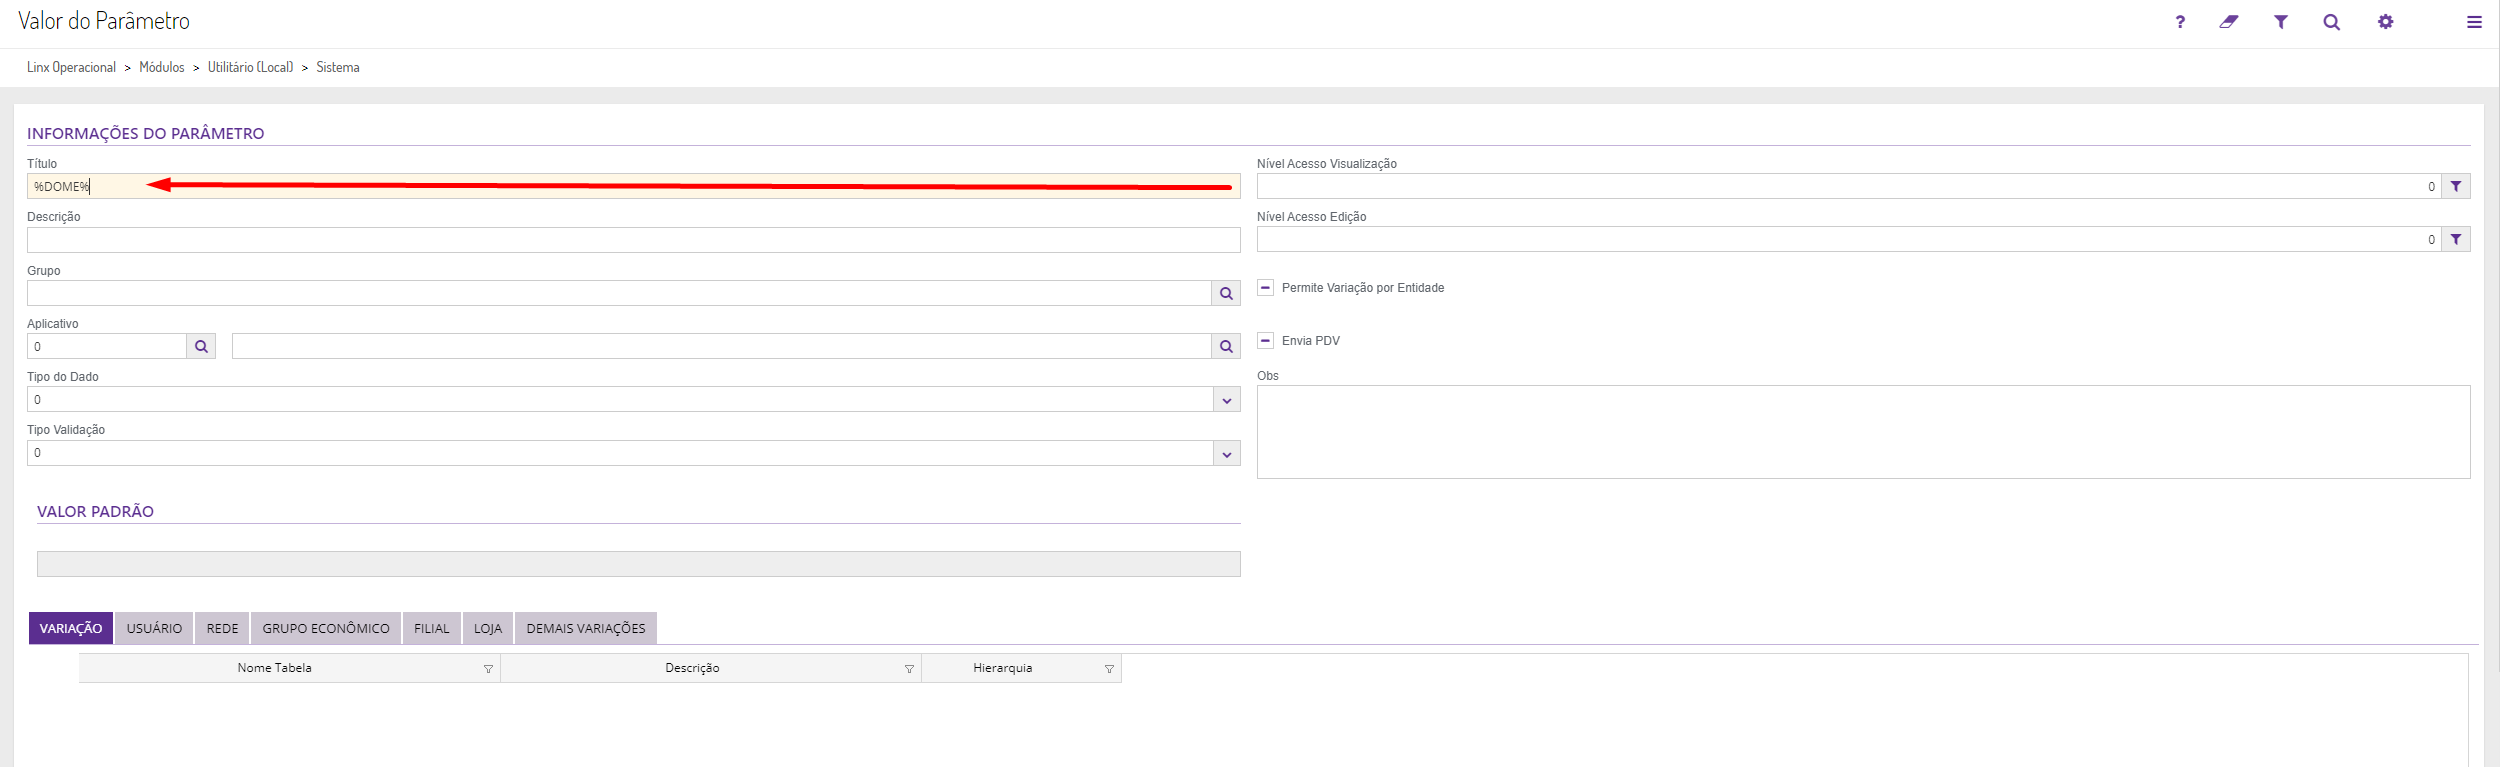Switch to the USUÁRIO tab
2500x767 pixels.
(154, 628)
